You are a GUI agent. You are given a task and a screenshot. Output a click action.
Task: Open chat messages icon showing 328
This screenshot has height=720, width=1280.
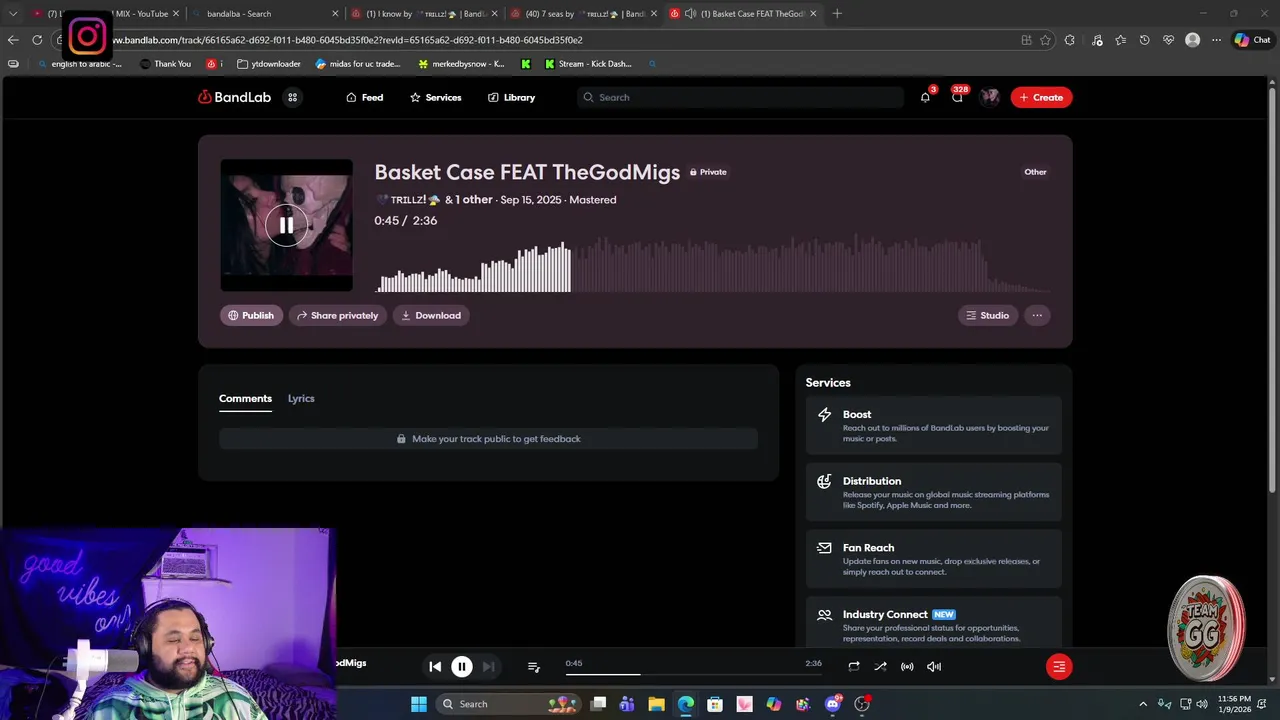957,97
